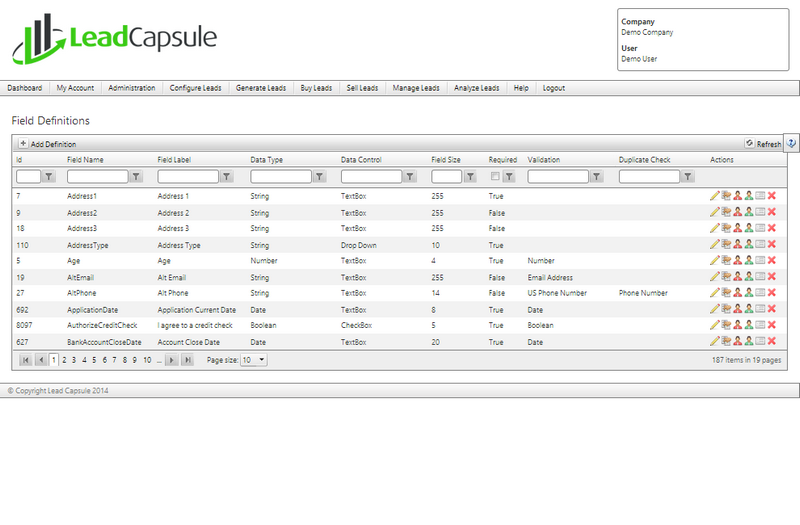
Task: Open the filter menu for the Id column
Action: tap(48, 177)
